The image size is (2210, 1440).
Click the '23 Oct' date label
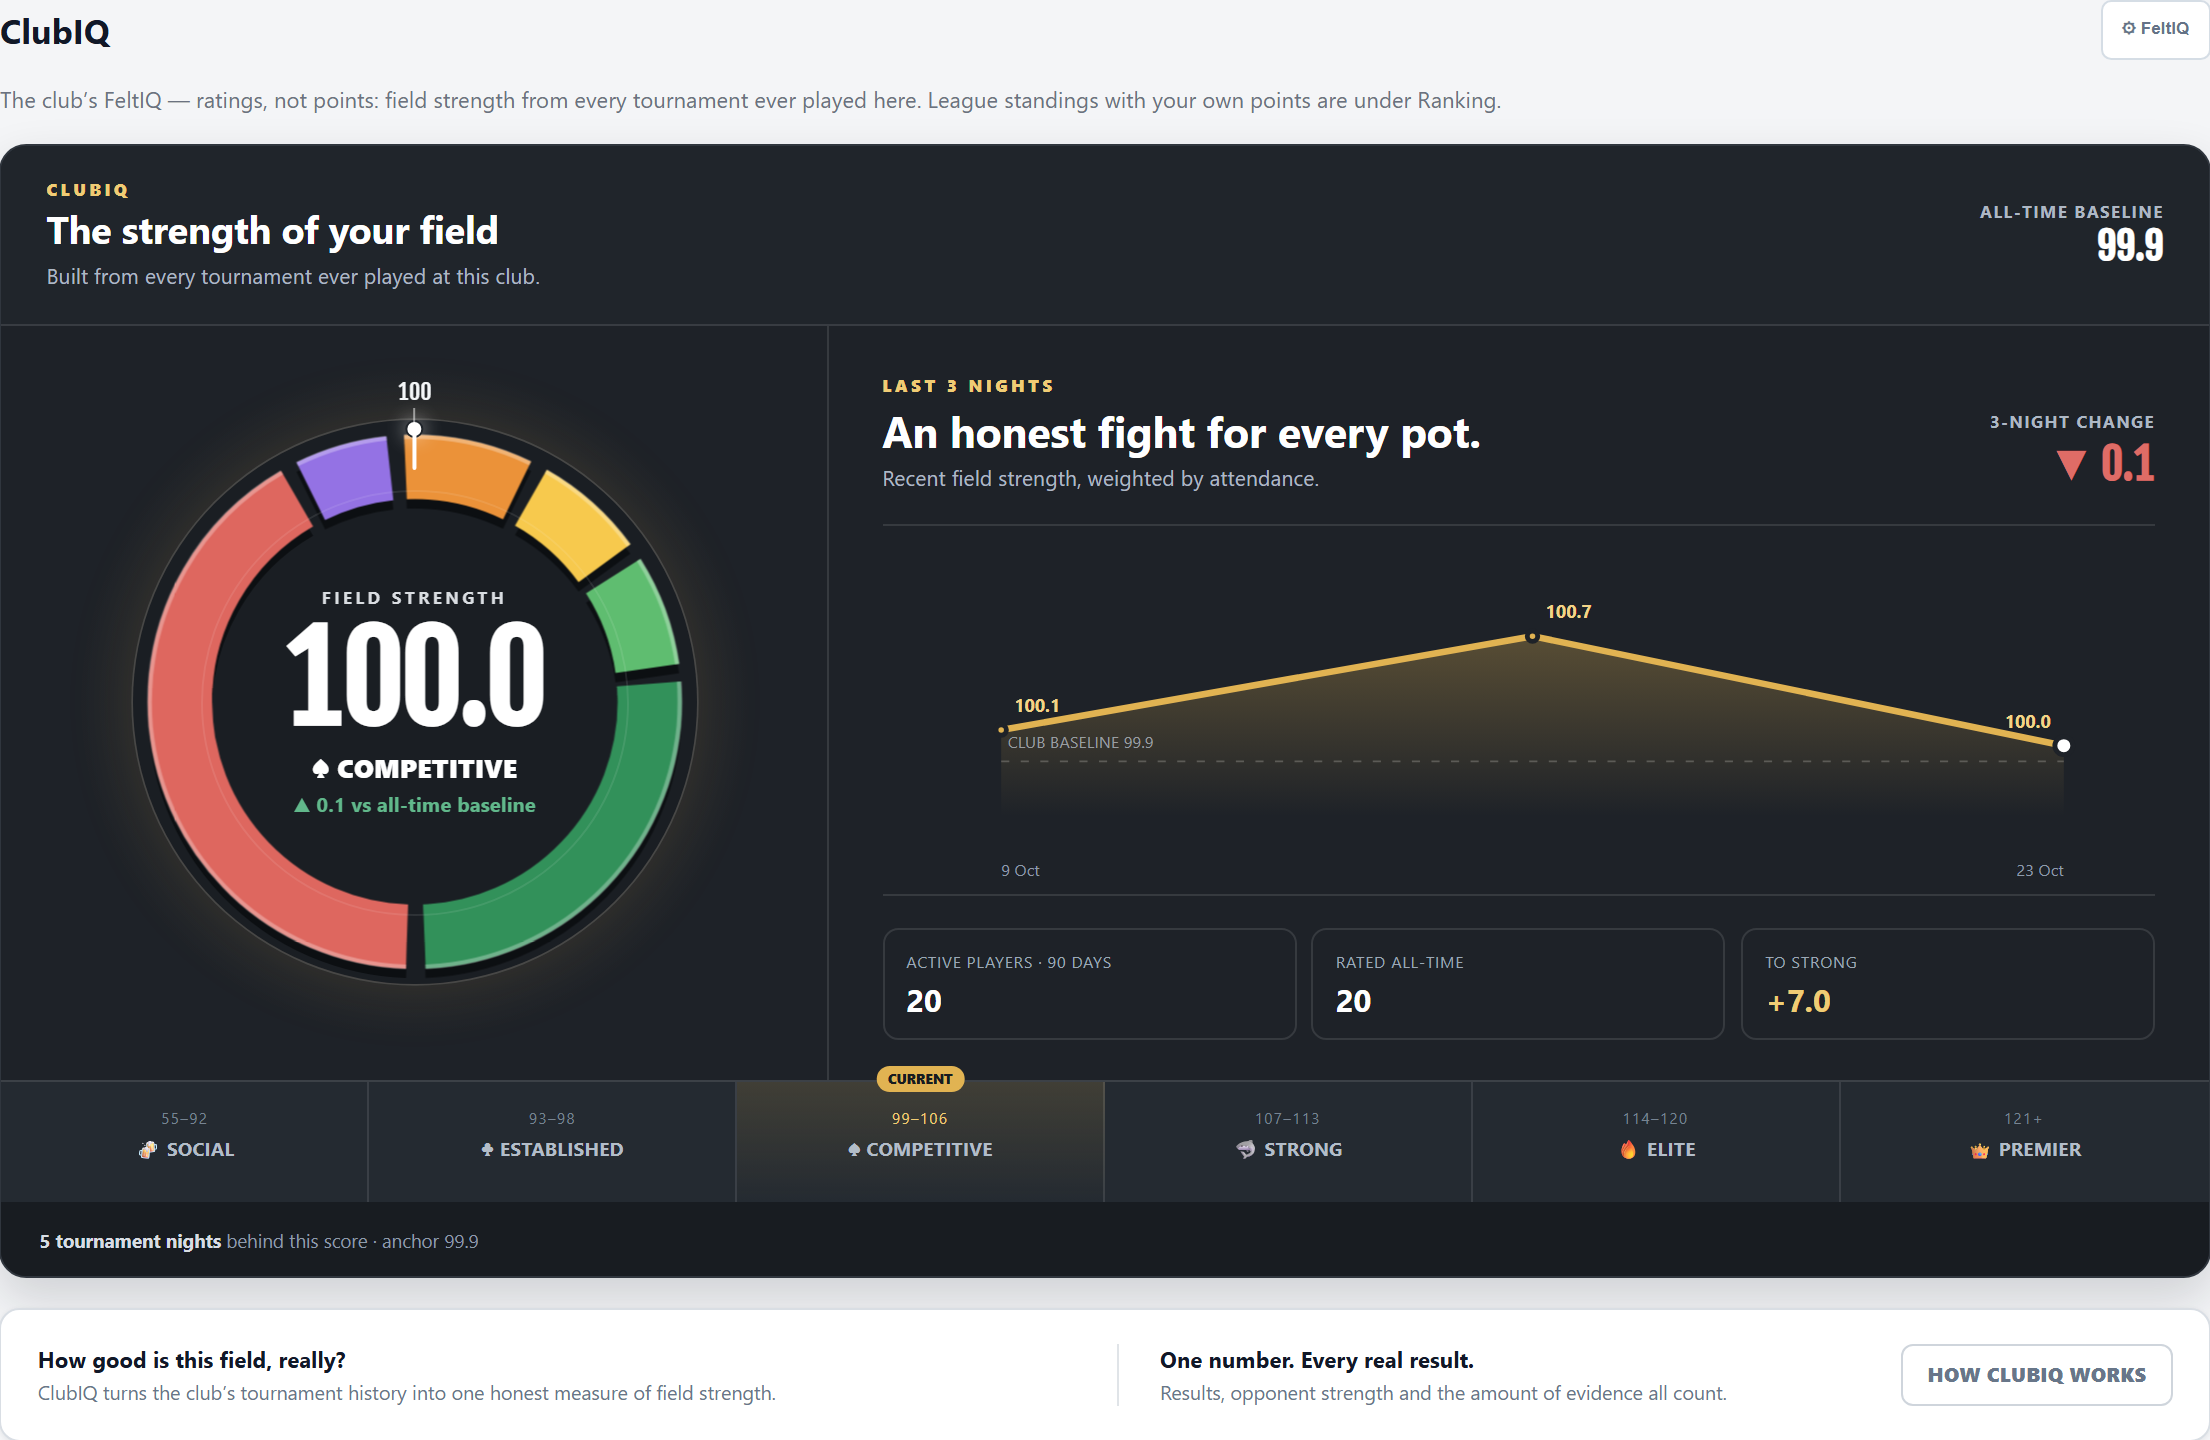click(x=2039, y=871)
